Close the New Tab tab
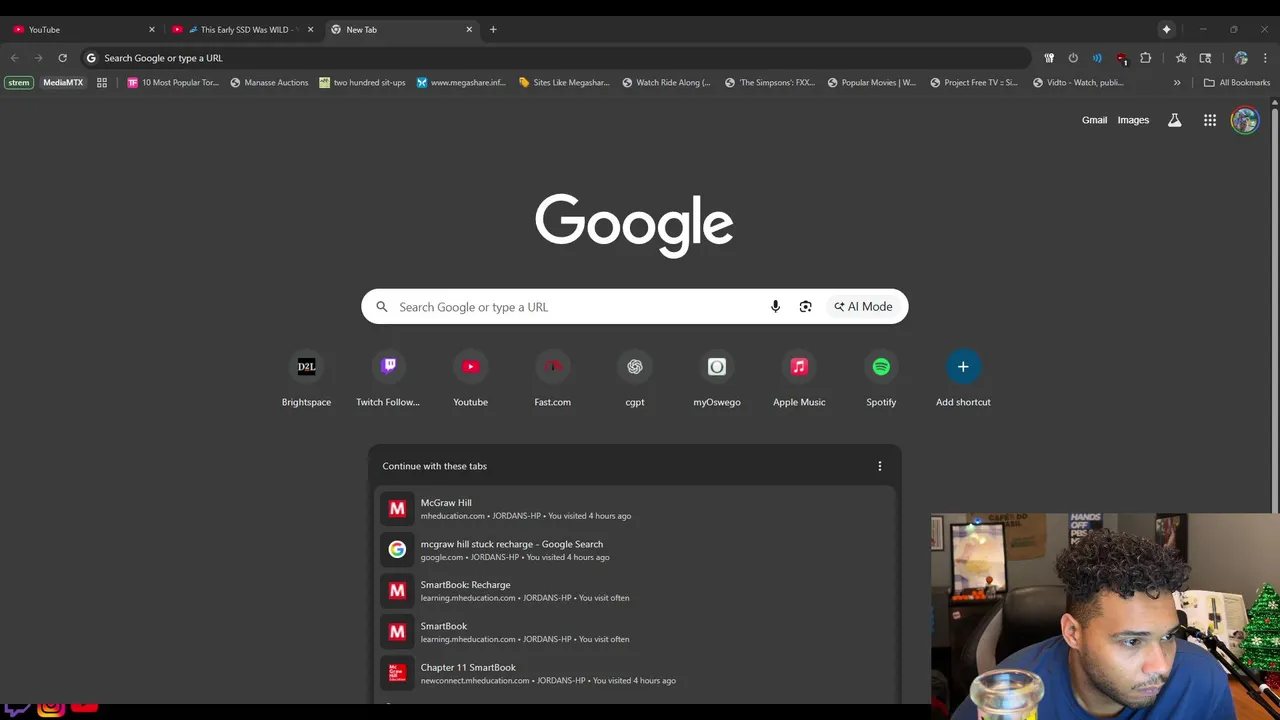This screenshot has width=1280, height=720. (x=469, y=30)
